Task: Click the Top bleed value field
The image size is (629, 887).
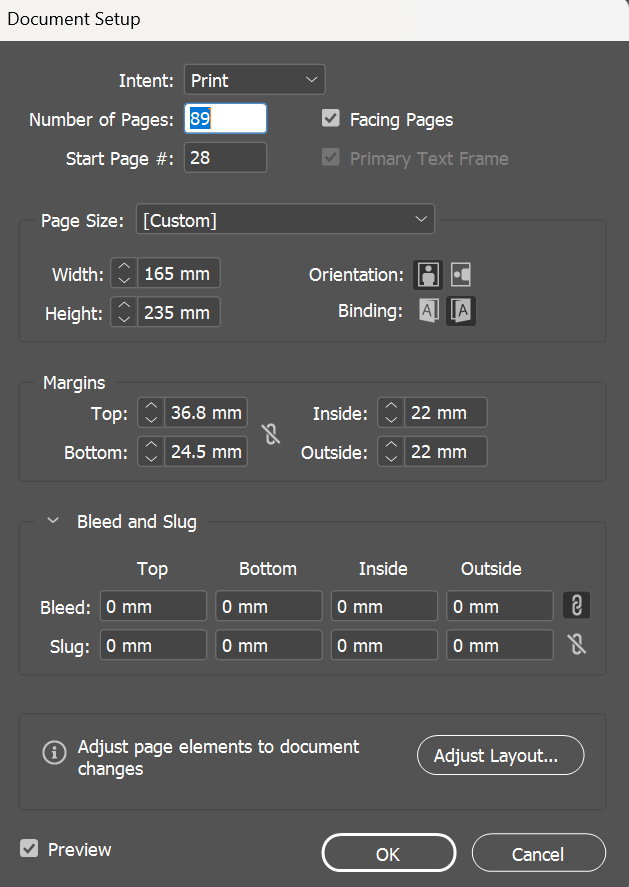Action: click(153, 606)
